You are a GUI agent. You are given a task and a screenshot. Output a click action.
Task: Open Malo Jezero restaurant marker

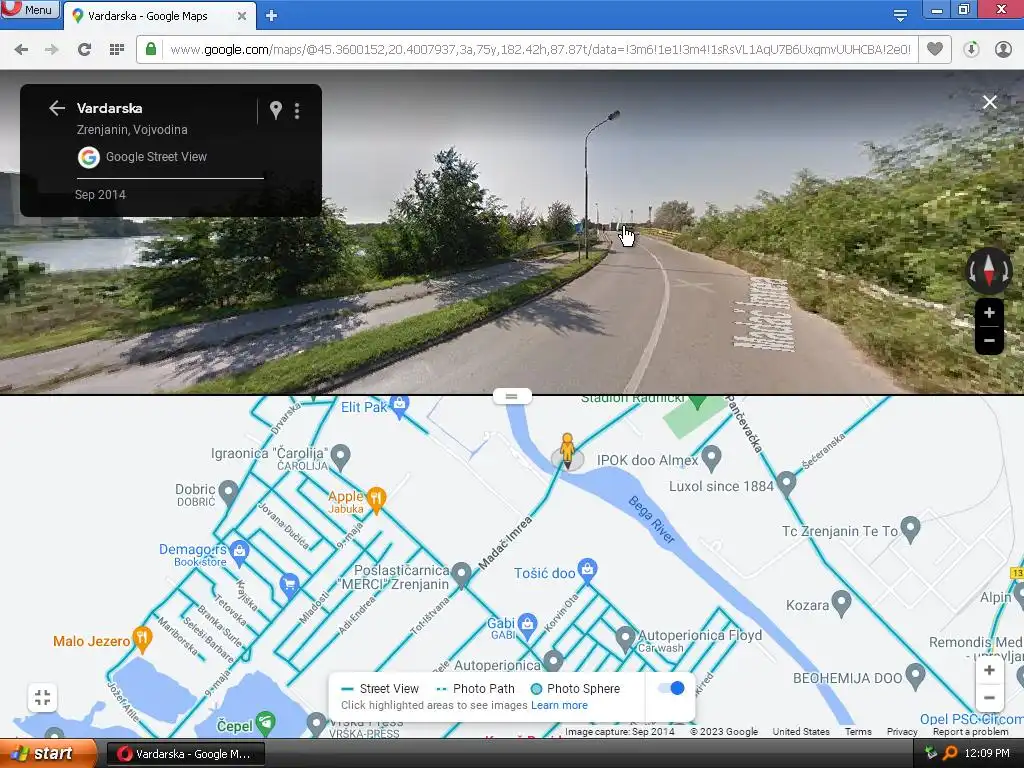(x=142, y=639)
